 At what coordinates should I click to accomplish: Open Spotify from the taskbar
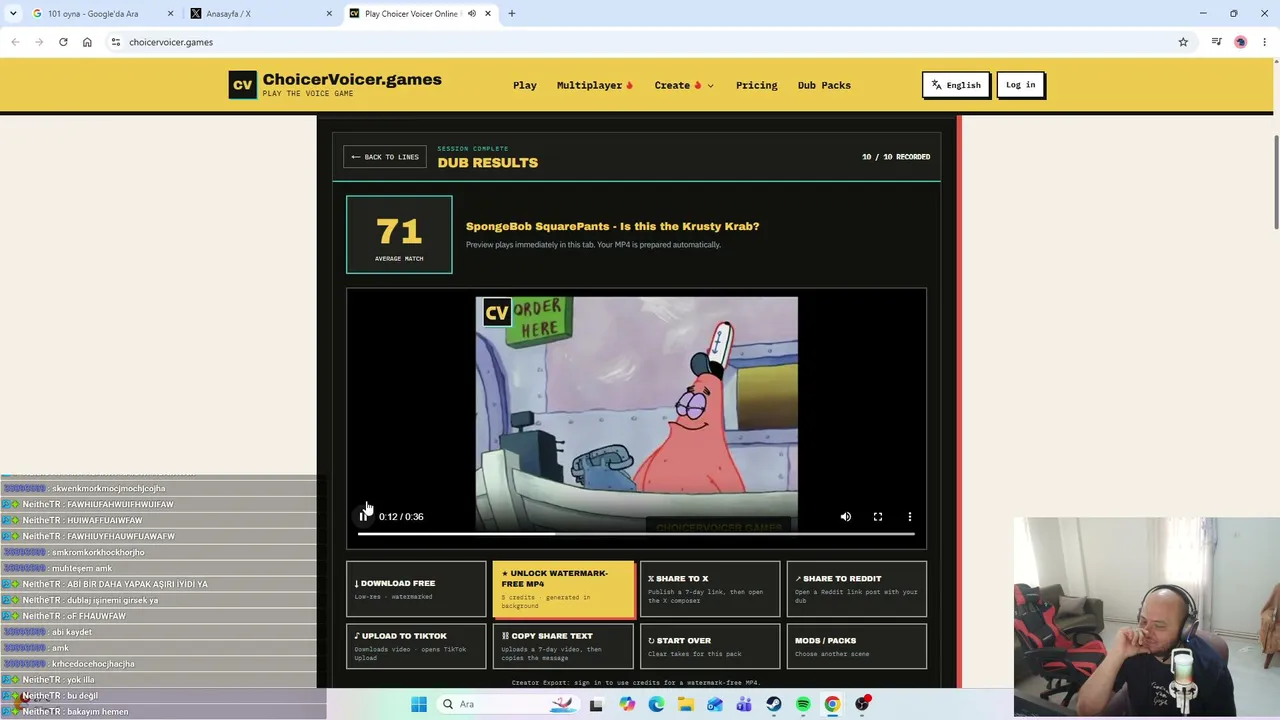tap(803, 704)
